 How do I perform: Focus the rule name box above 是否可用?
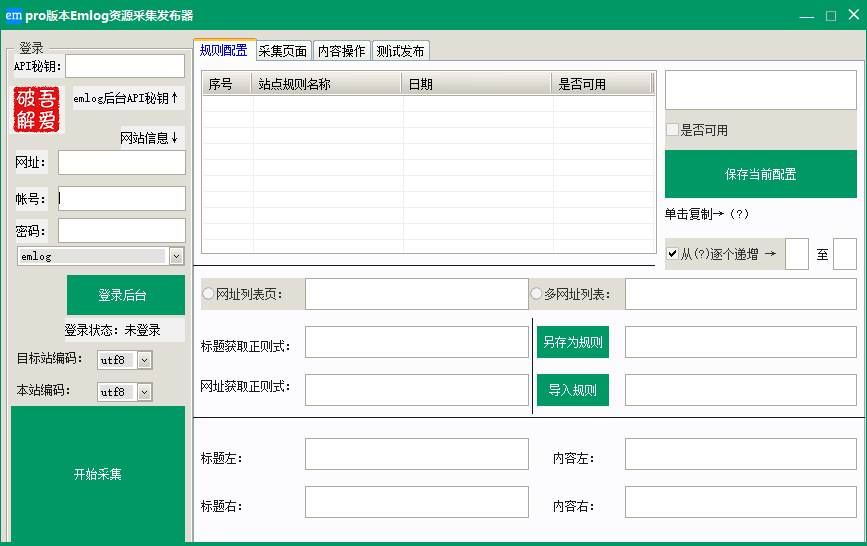761,90
